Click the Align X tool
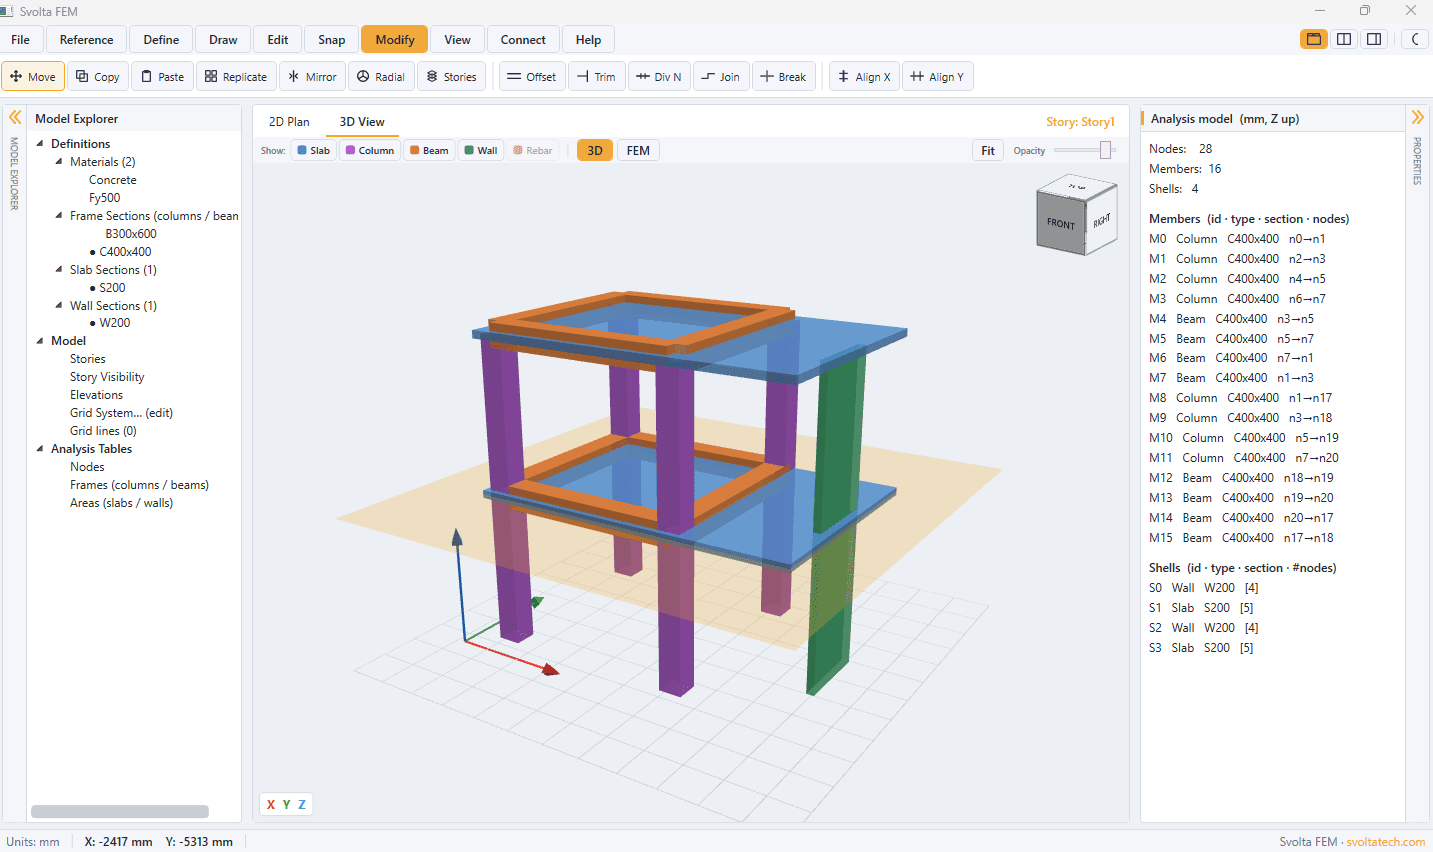1433x852 pixels. [x=865, y=77]
